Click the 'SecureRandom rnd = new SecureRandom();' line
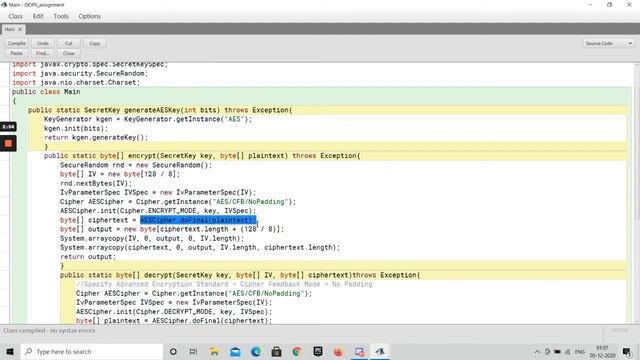The image size is (640, 360). (136, 165)
